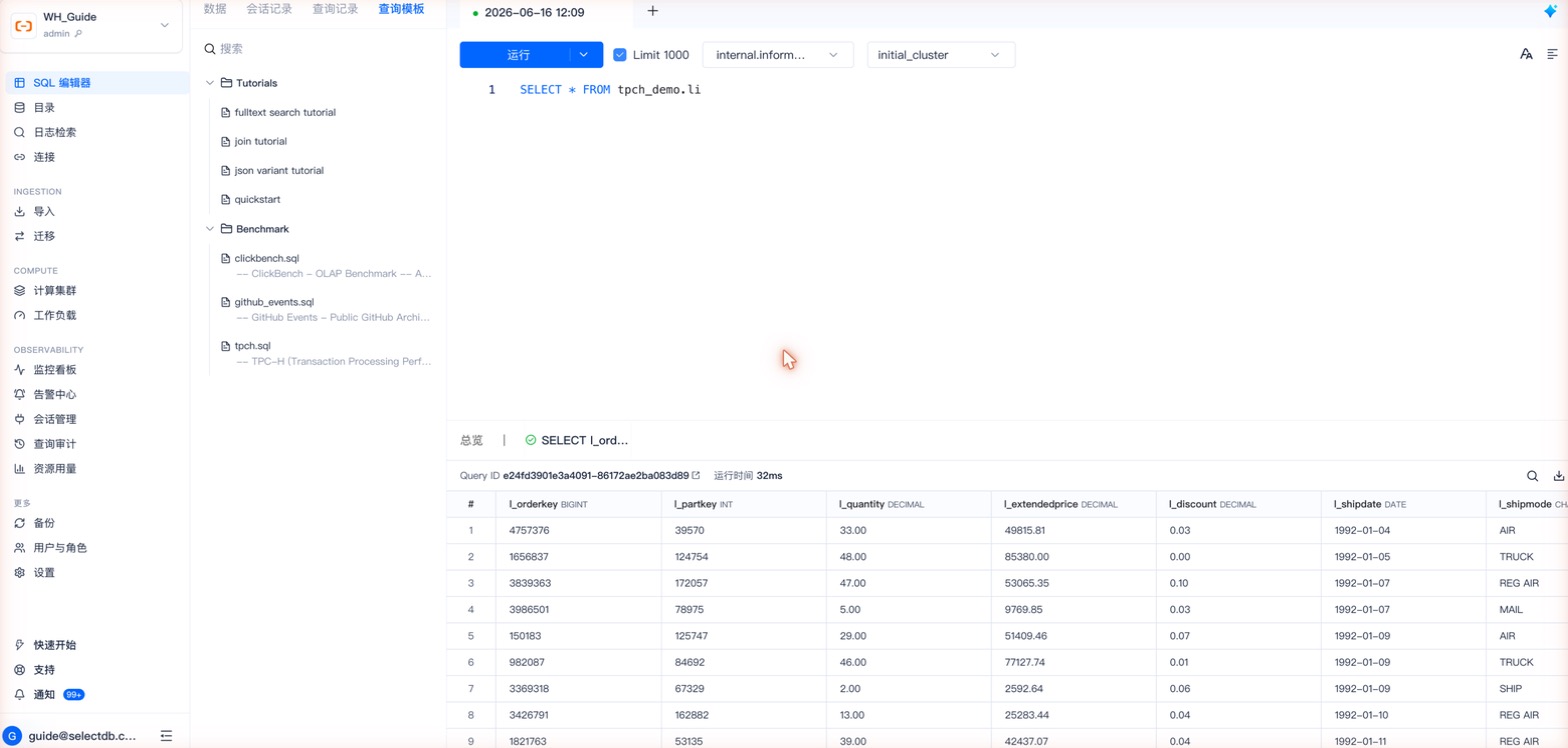Click the 迁移 migration icon
The width and height of the screenshot is (1568, 748).
pyautogui.click(x=19, y=236)
